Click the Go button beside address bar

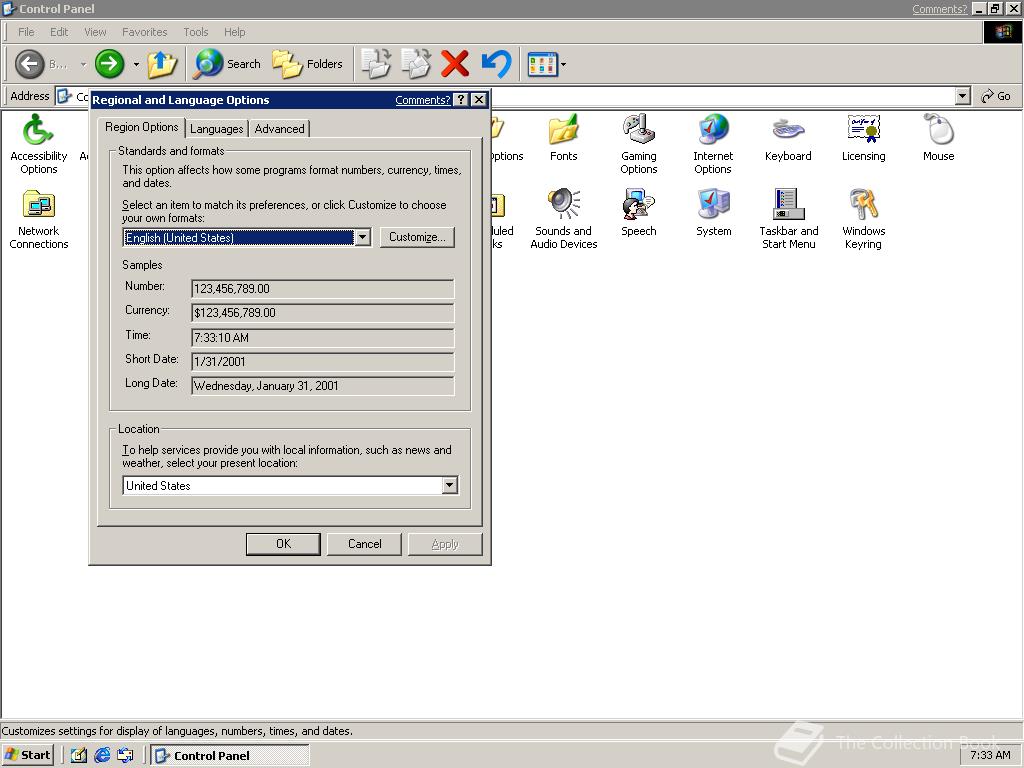[x=997, y=96]
